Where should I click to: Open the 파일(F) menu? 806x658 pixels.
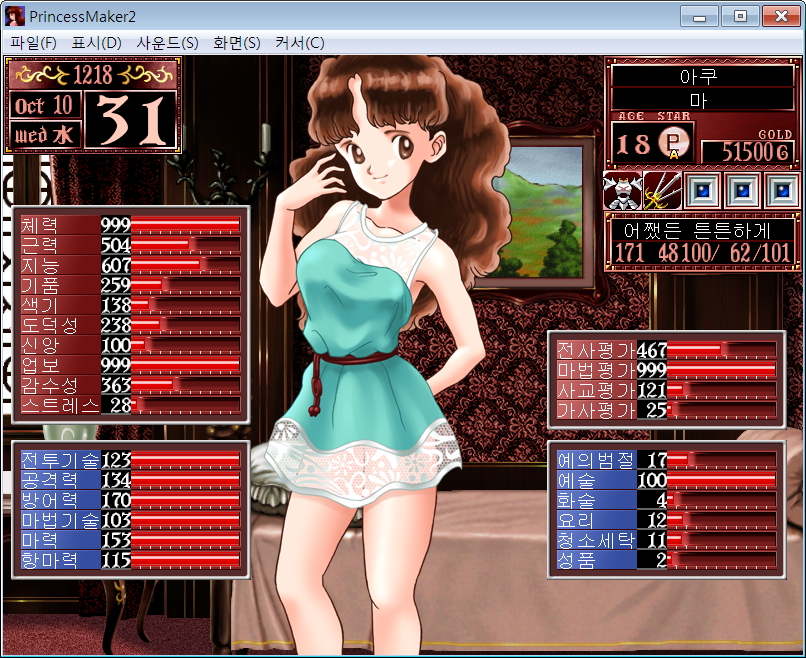click(33, 43)
